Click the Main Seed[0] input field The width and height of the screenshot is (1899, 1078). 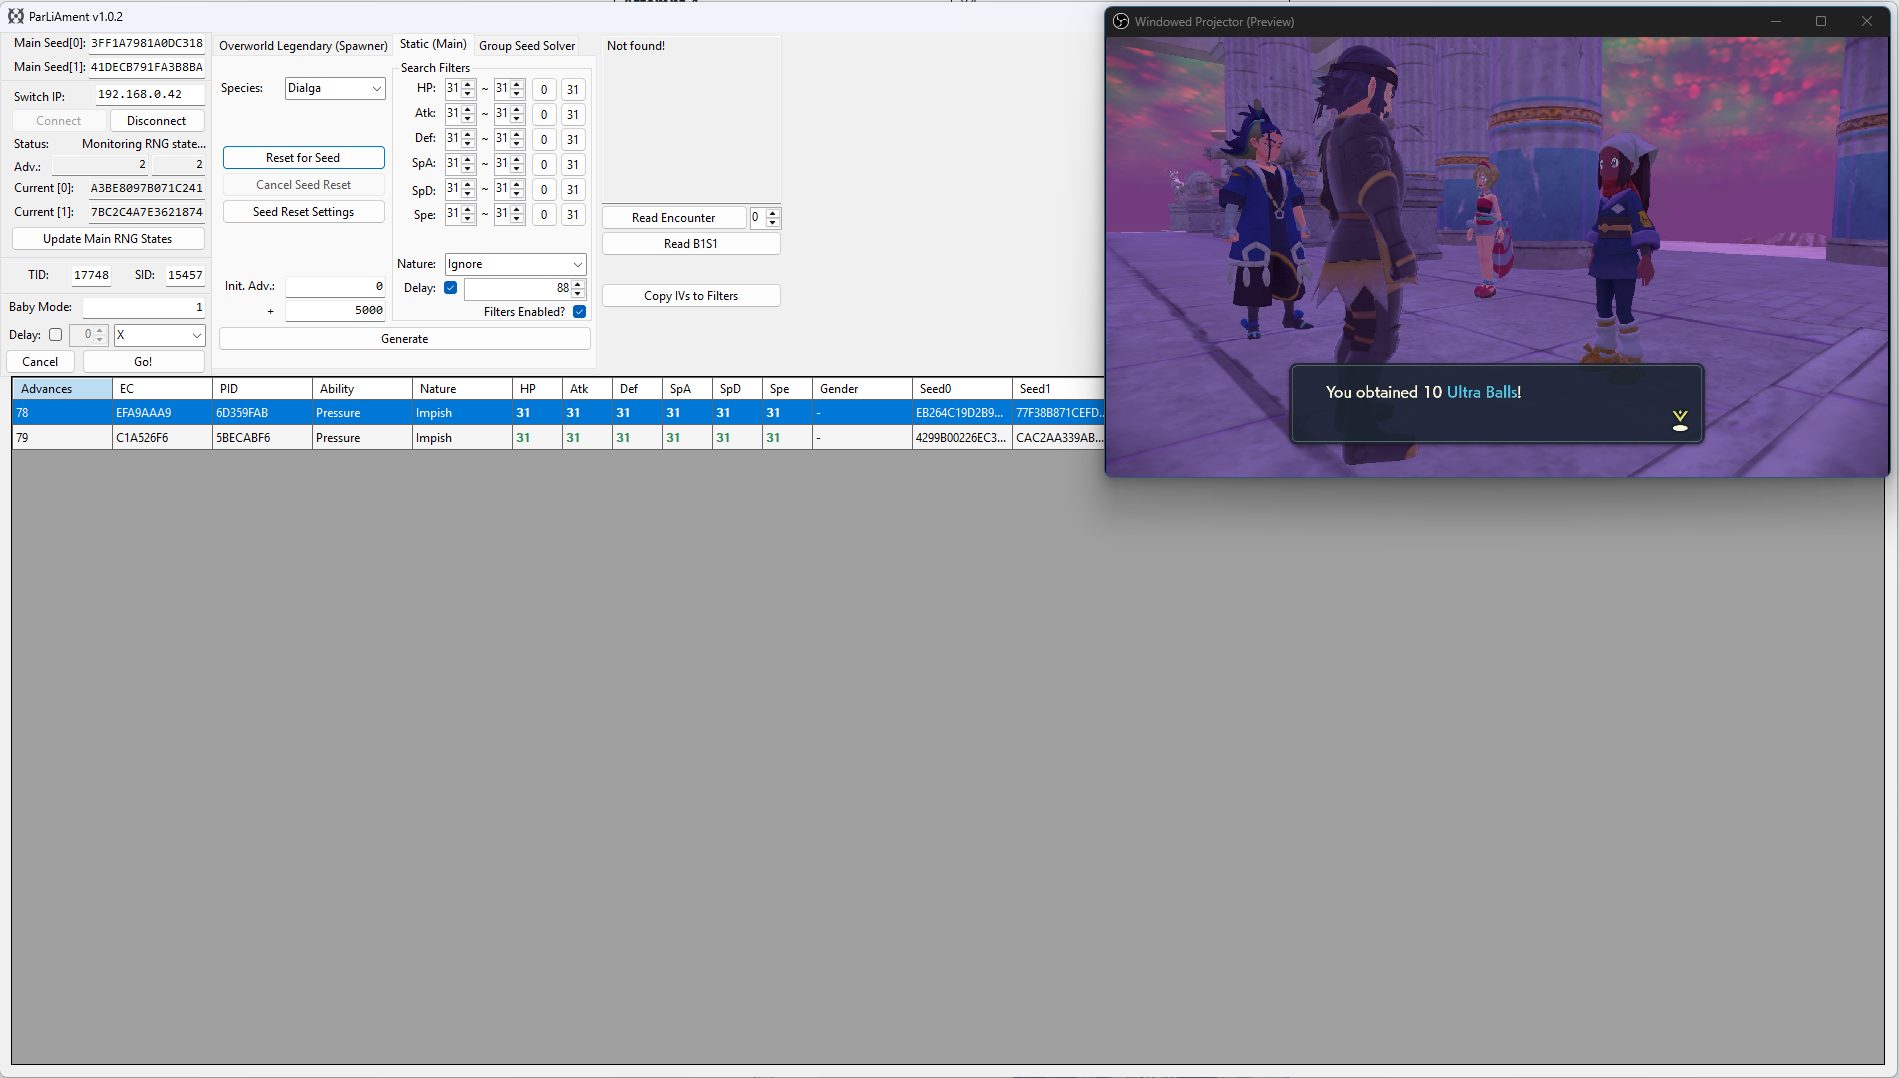tap(147, 44)
